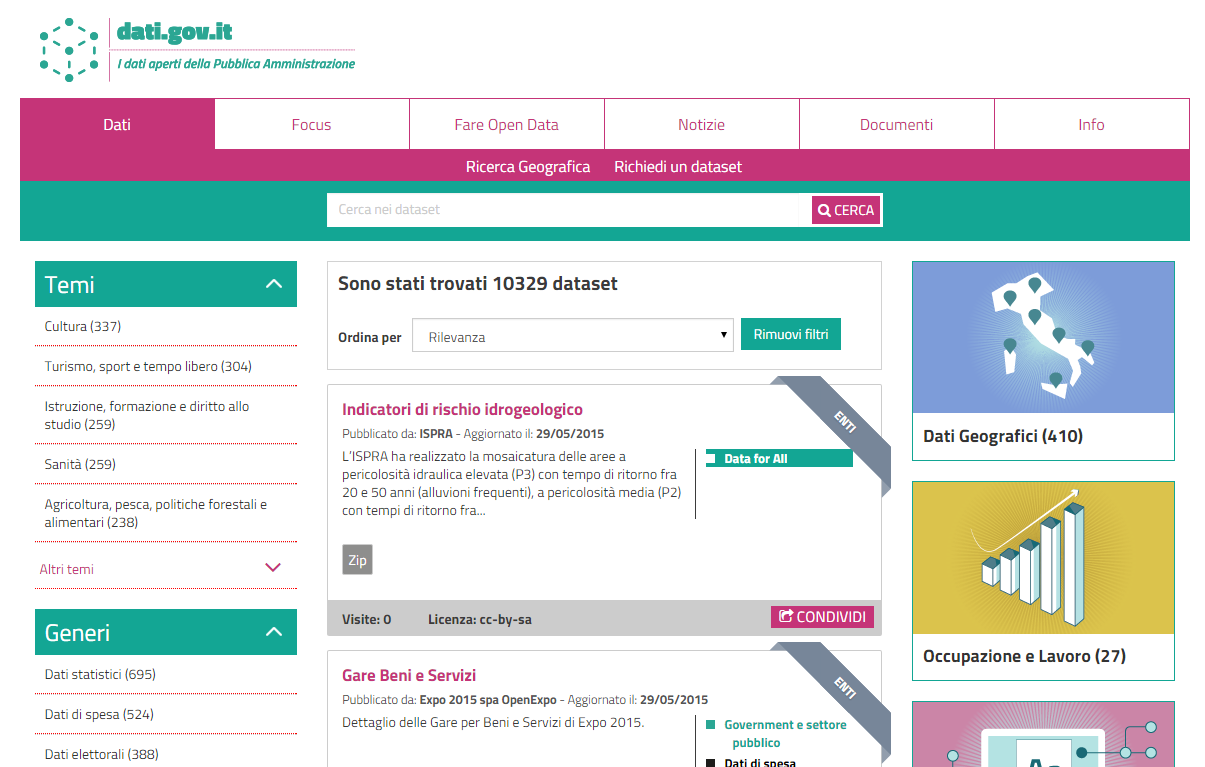1205x767 pixels.
Task: Filter by Agricoltura, pesca, politiche forestali
Action: pyautogui.click(x=156, y=513)
